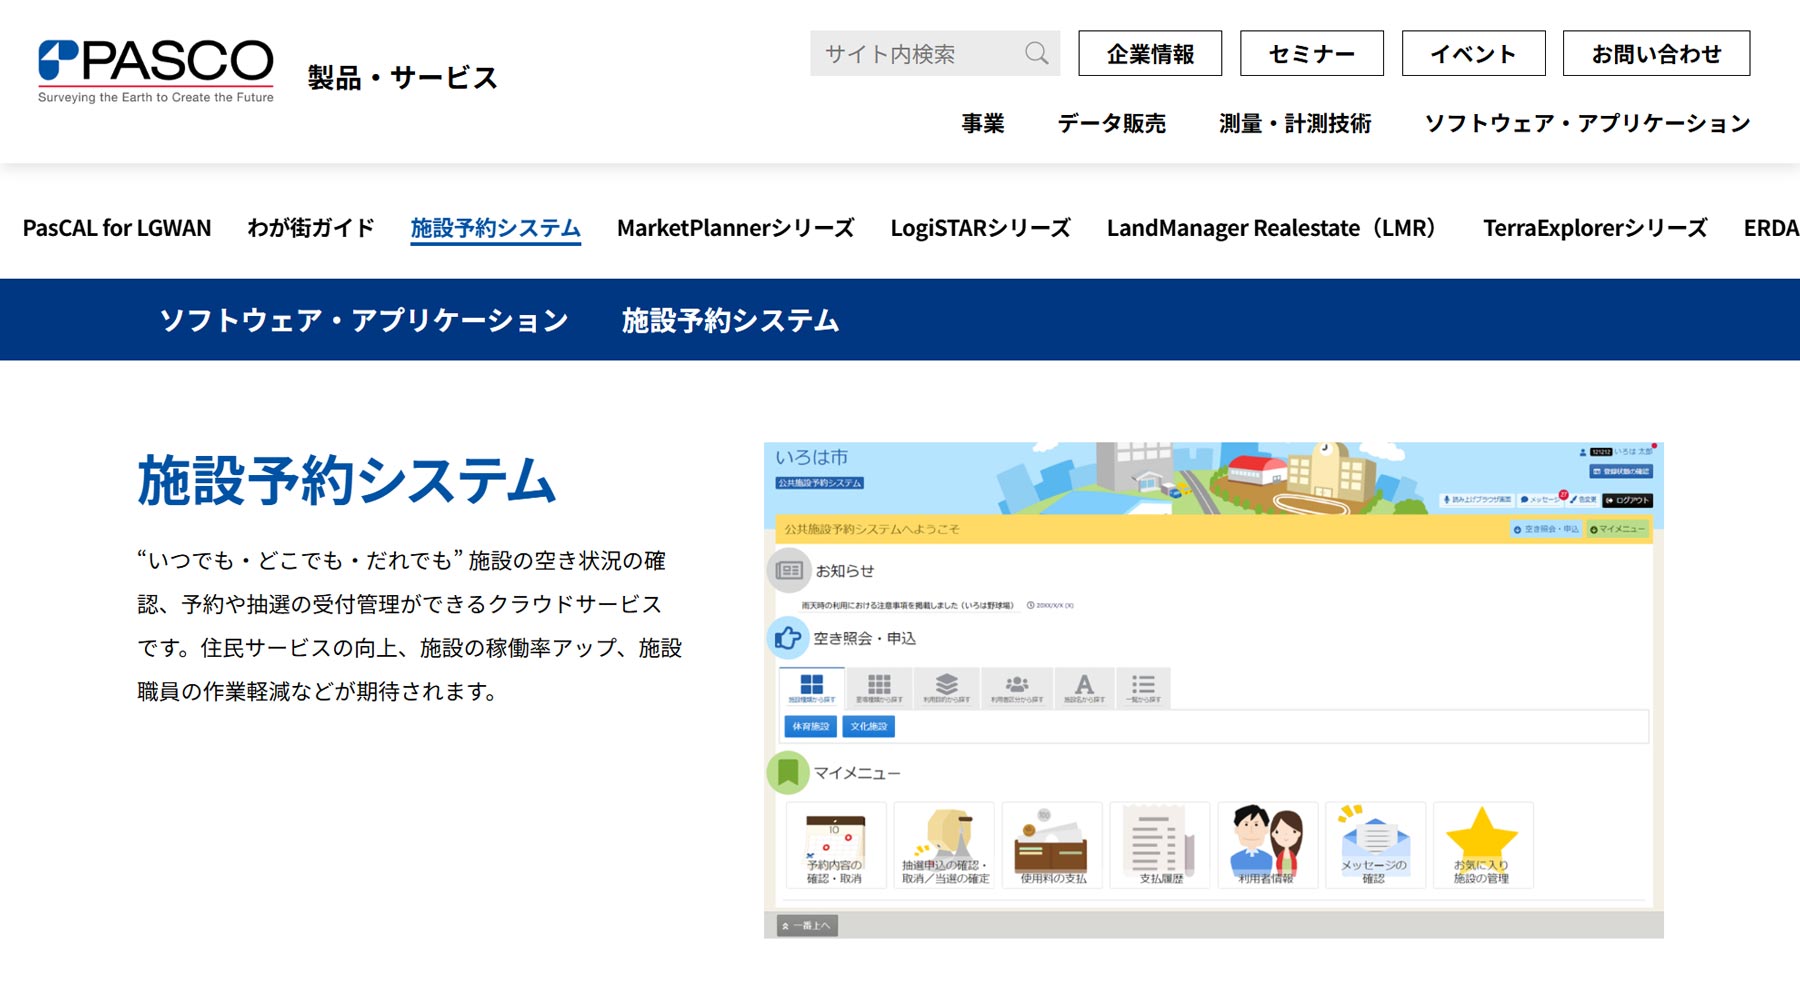Image resolution: width=1800 pixels, height=981 pixels.
Task: Click the 体育施設 button in preview
Action: click(811, 727)
